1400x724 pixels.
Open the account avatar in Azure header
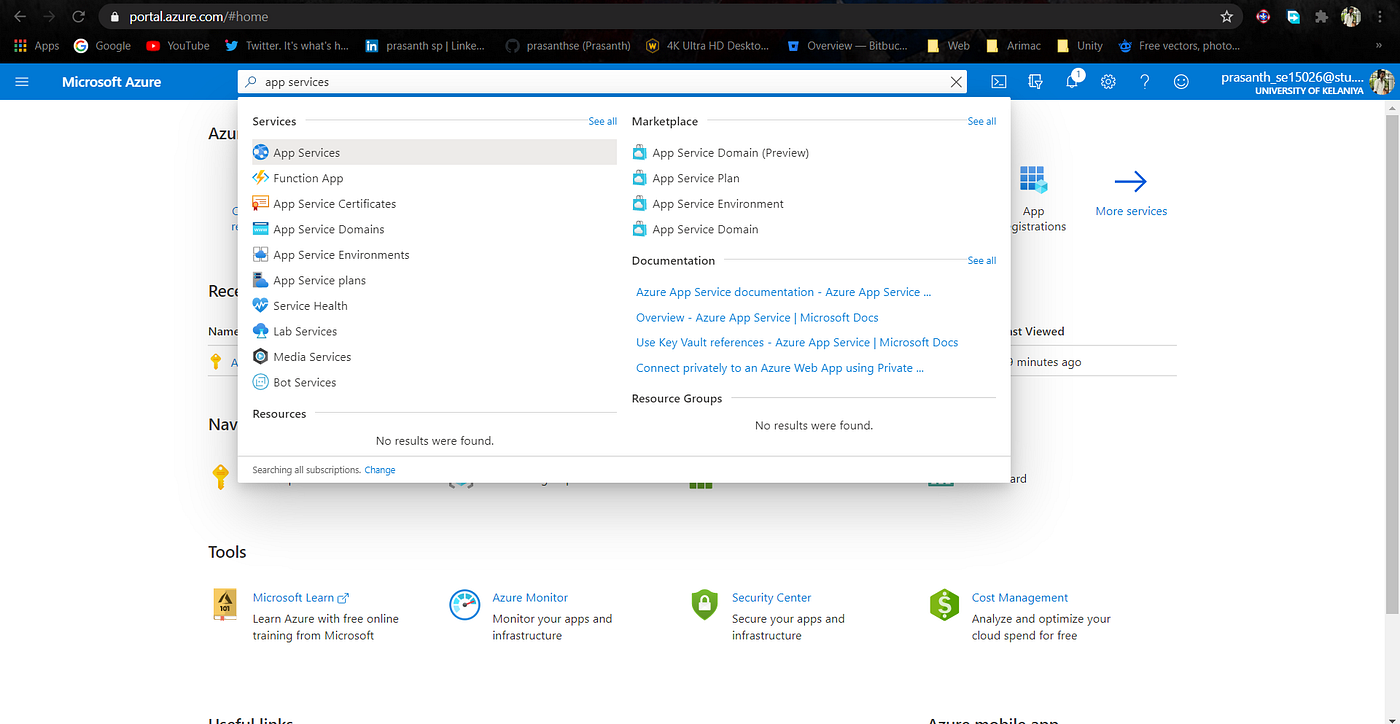point(1382,82)
